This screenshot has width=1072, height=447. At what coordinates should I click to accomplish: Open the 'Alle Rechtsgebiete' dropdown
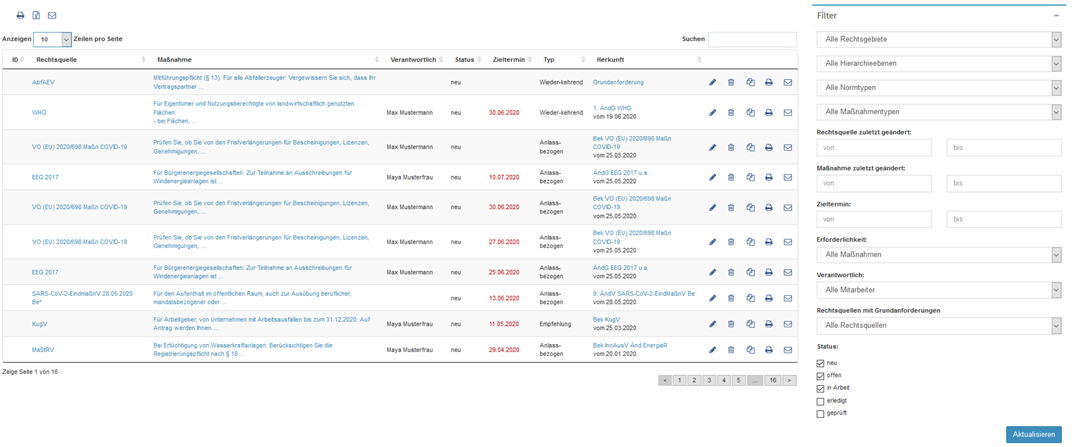(939, 40)
